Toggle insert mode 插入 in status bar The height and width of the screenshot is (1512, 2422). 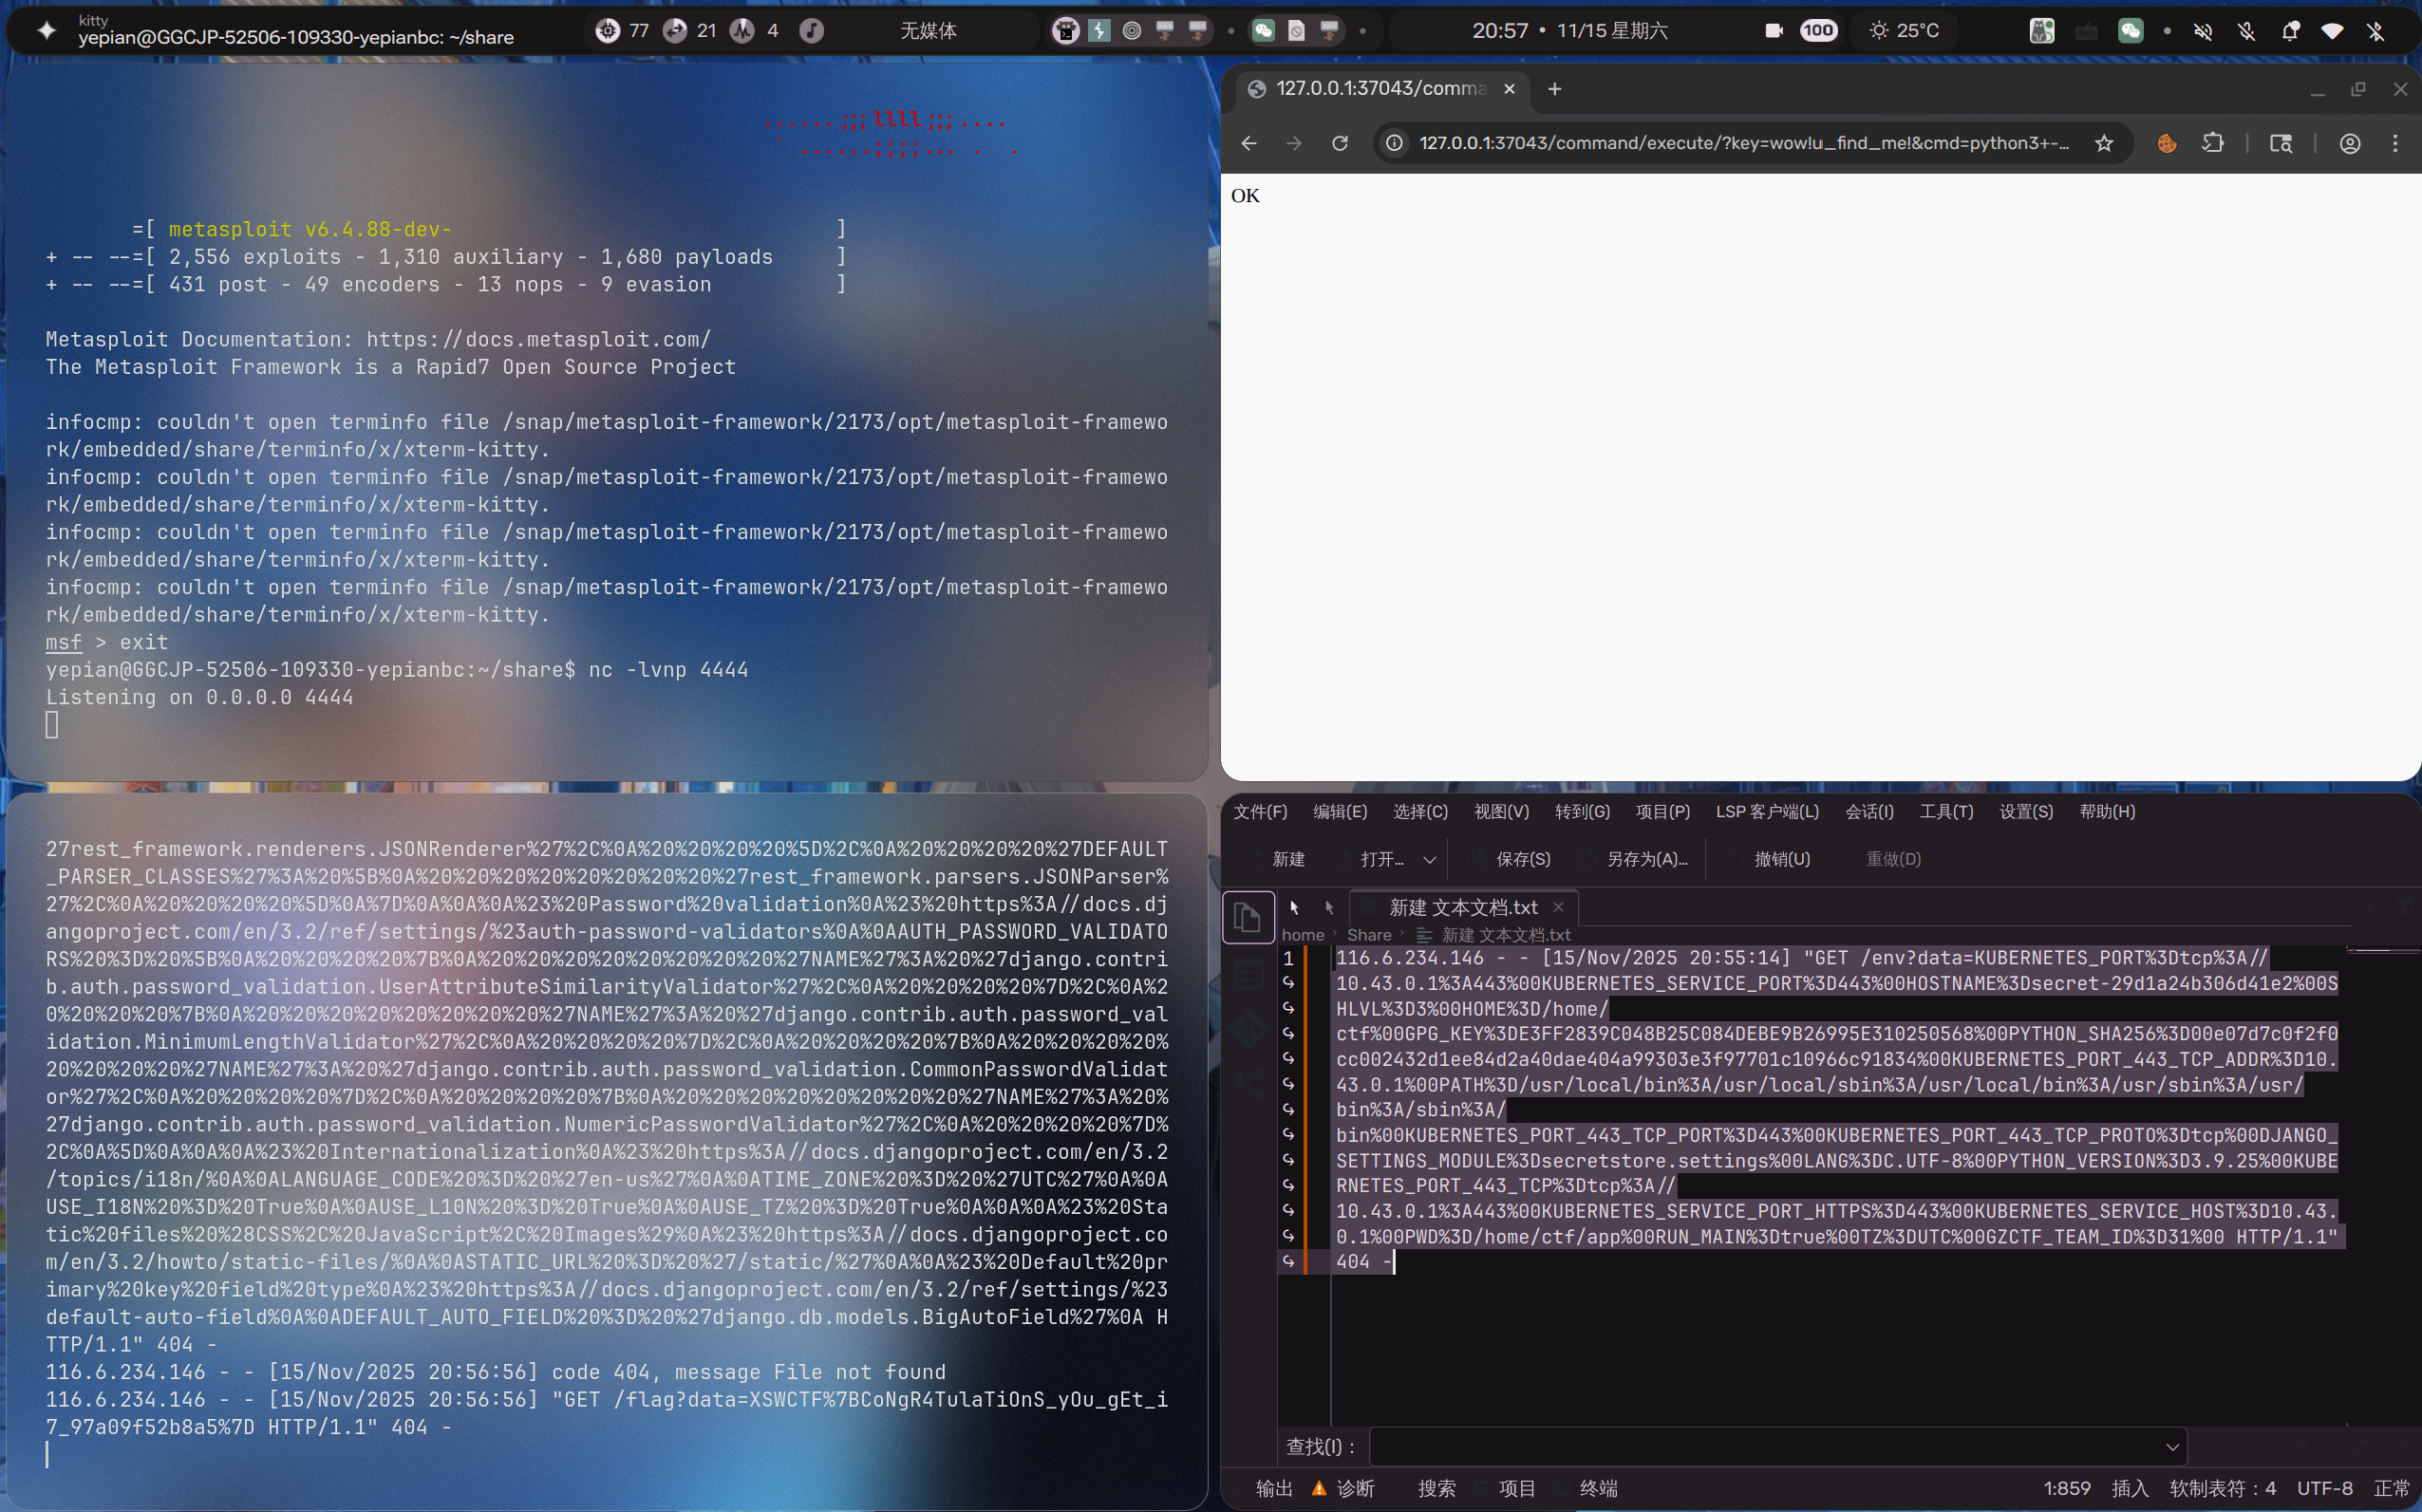[2129, 1488]
